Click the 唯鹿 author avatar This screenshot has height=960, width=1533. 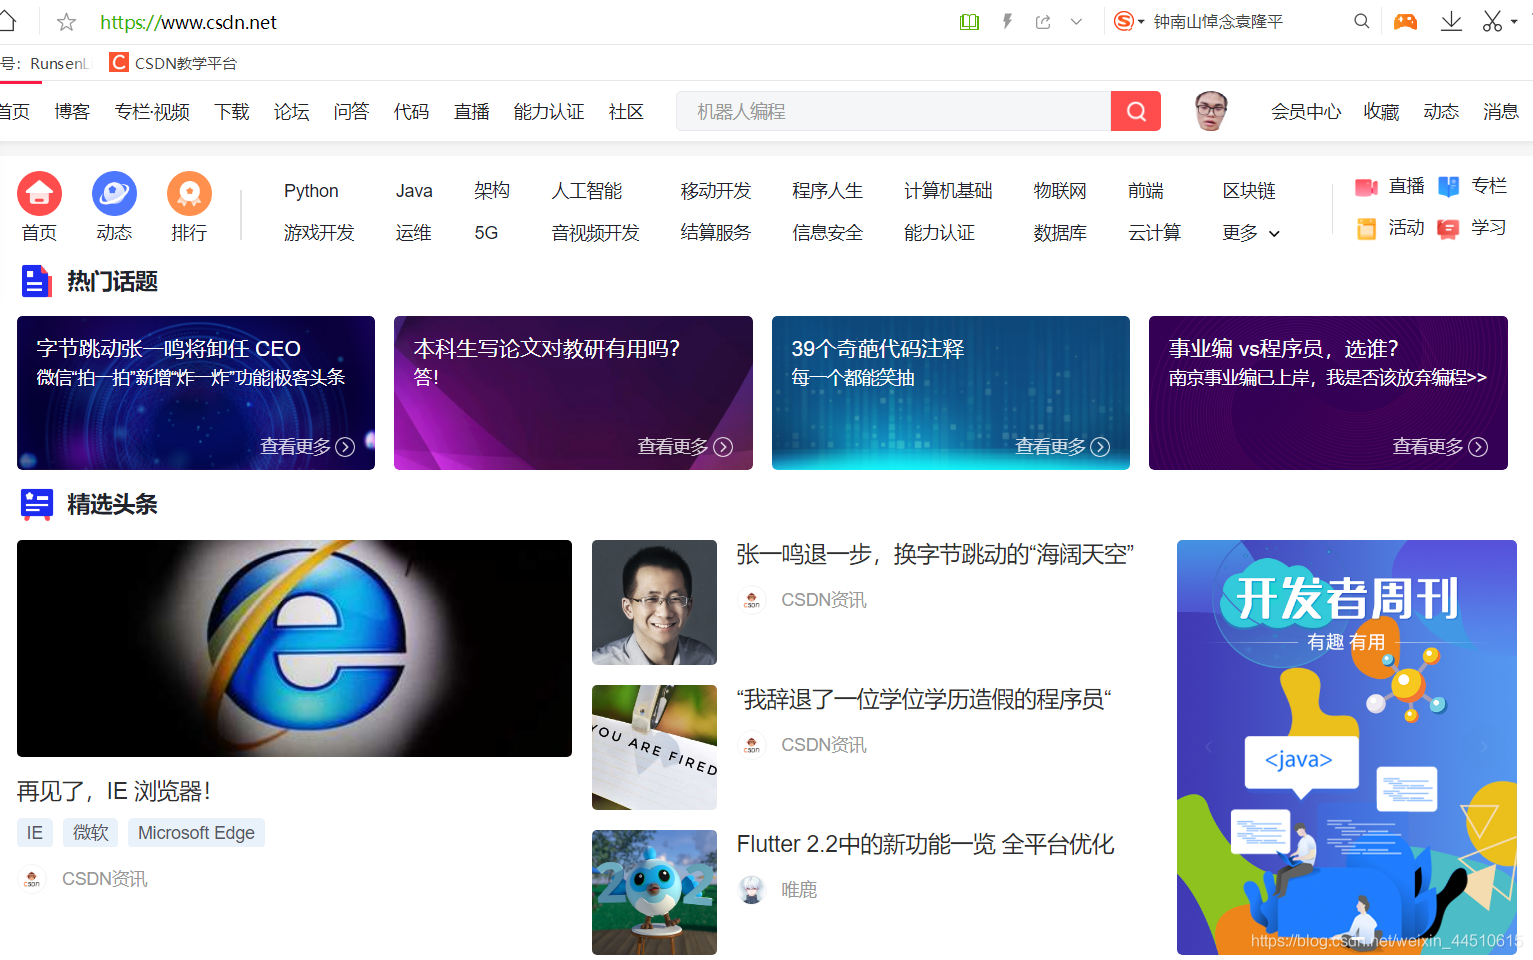coord(752,890)
